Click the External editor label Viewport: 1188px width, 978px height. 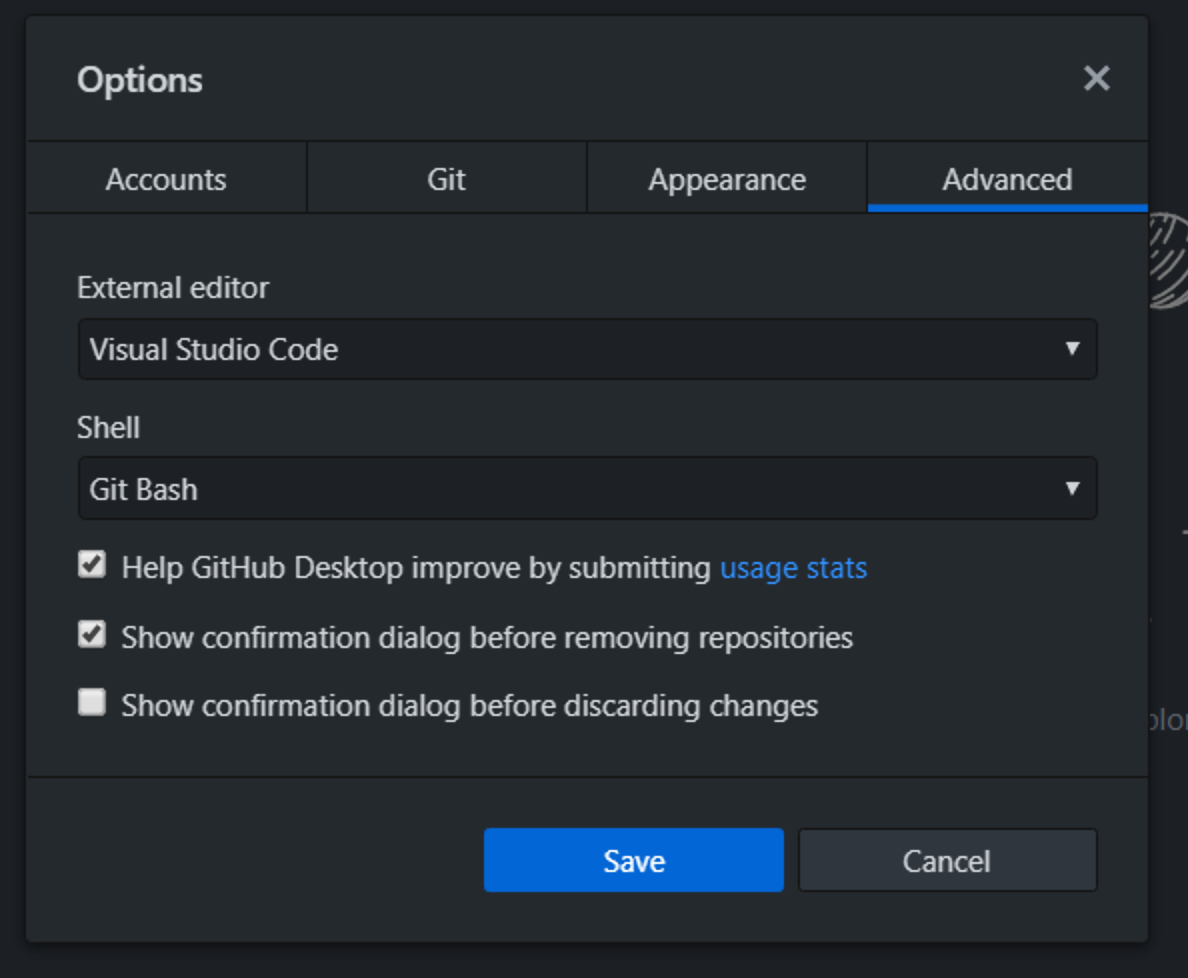pyautogui.click(x=172, y=287)
